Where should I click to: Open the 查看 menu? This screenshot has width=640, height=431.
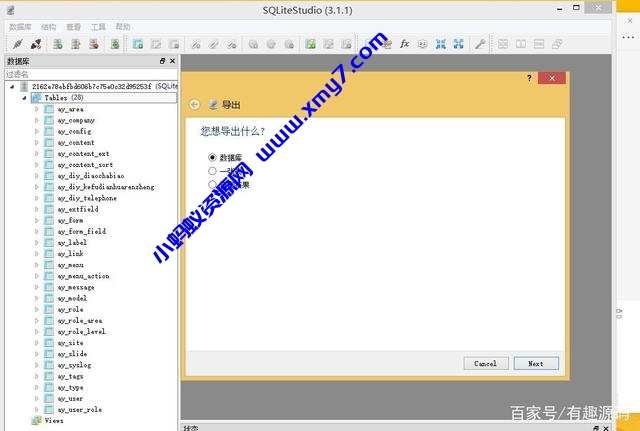[73, 27]
